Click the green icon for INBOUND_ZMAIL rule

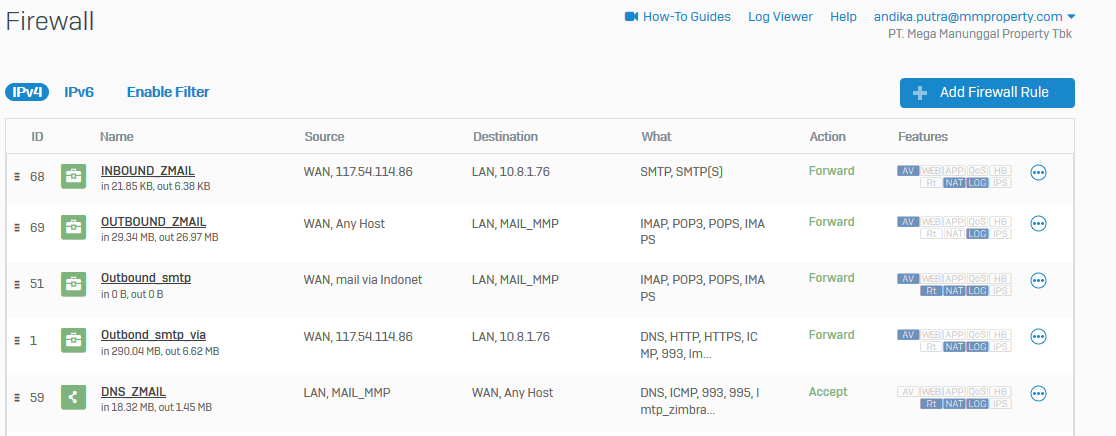tap(73, 176)
